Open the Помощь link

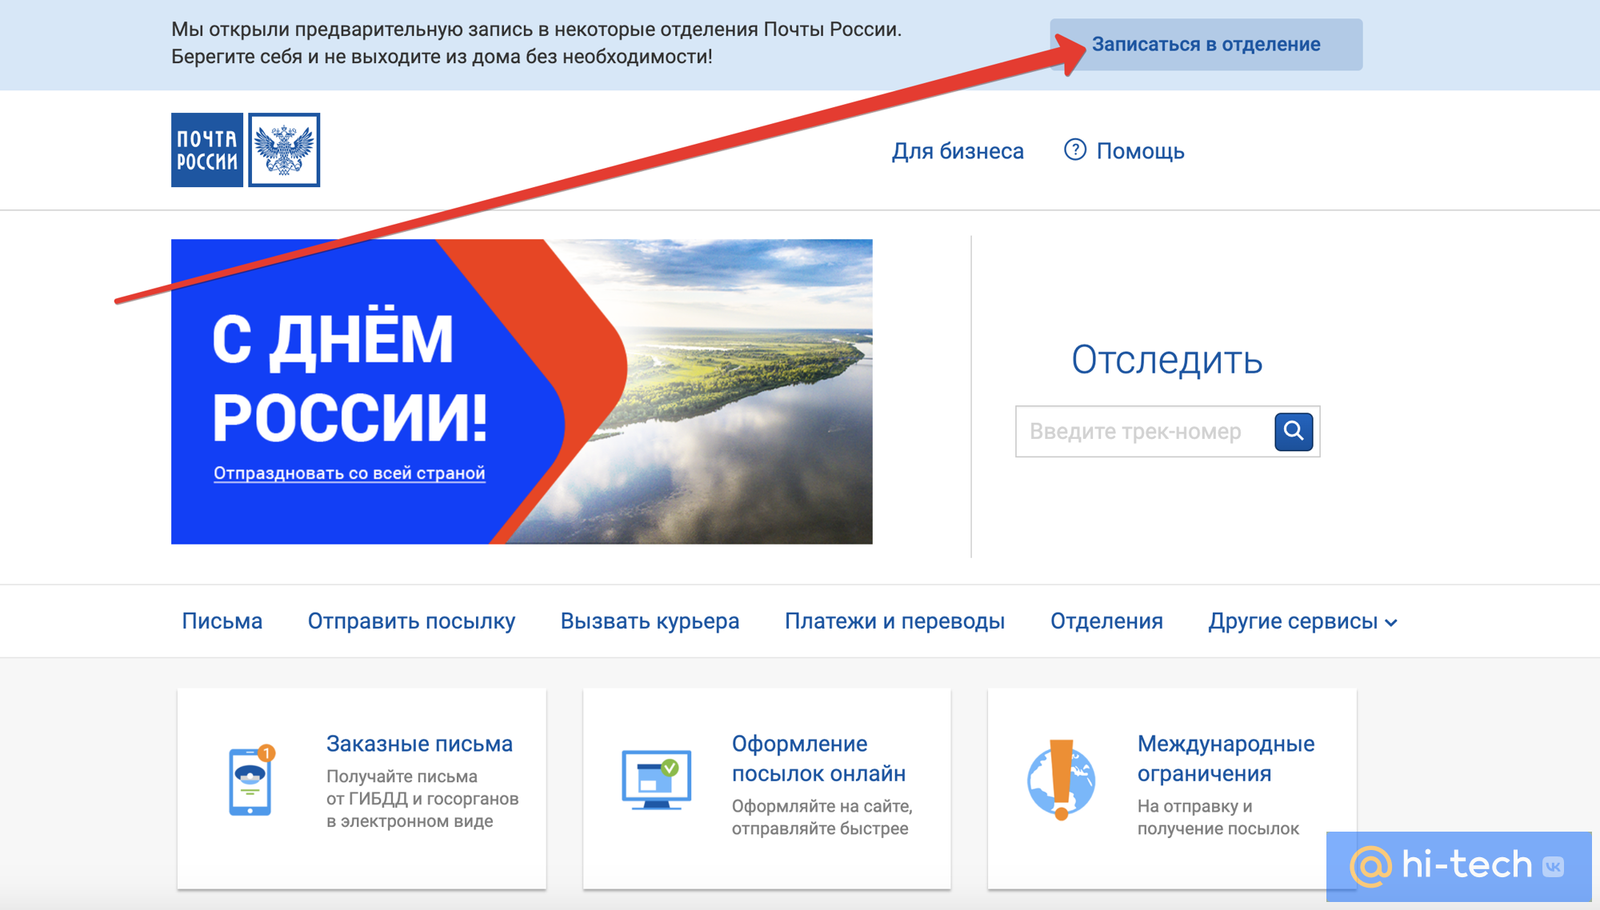(1140, 151)
